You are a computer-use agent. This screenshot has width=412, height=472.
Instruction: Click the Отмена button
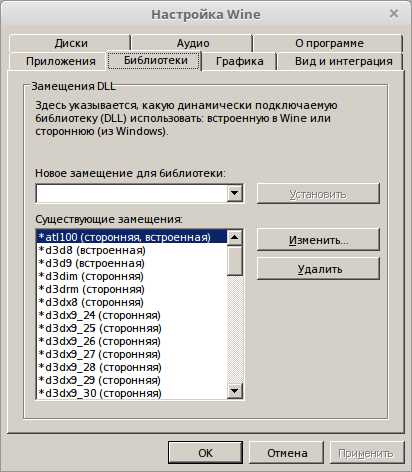tap(287, 453)
